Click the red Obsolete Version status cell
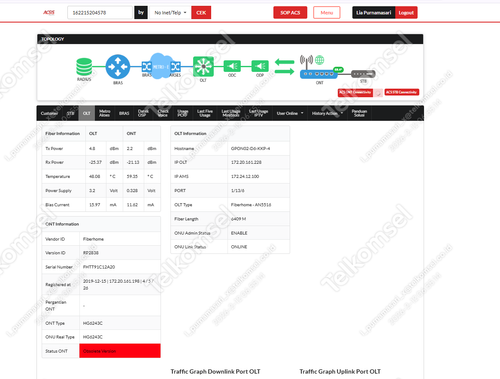 [x=120, y=351]
